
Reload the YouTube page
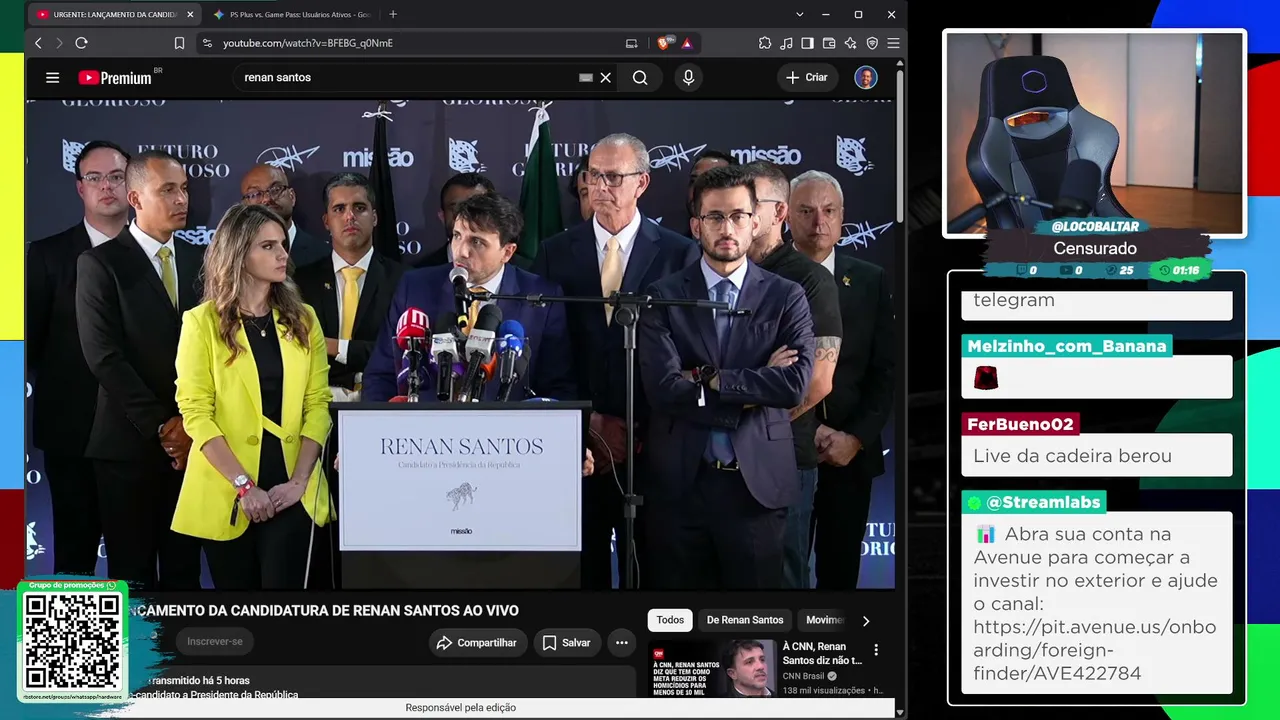click(x=82, y=43)
